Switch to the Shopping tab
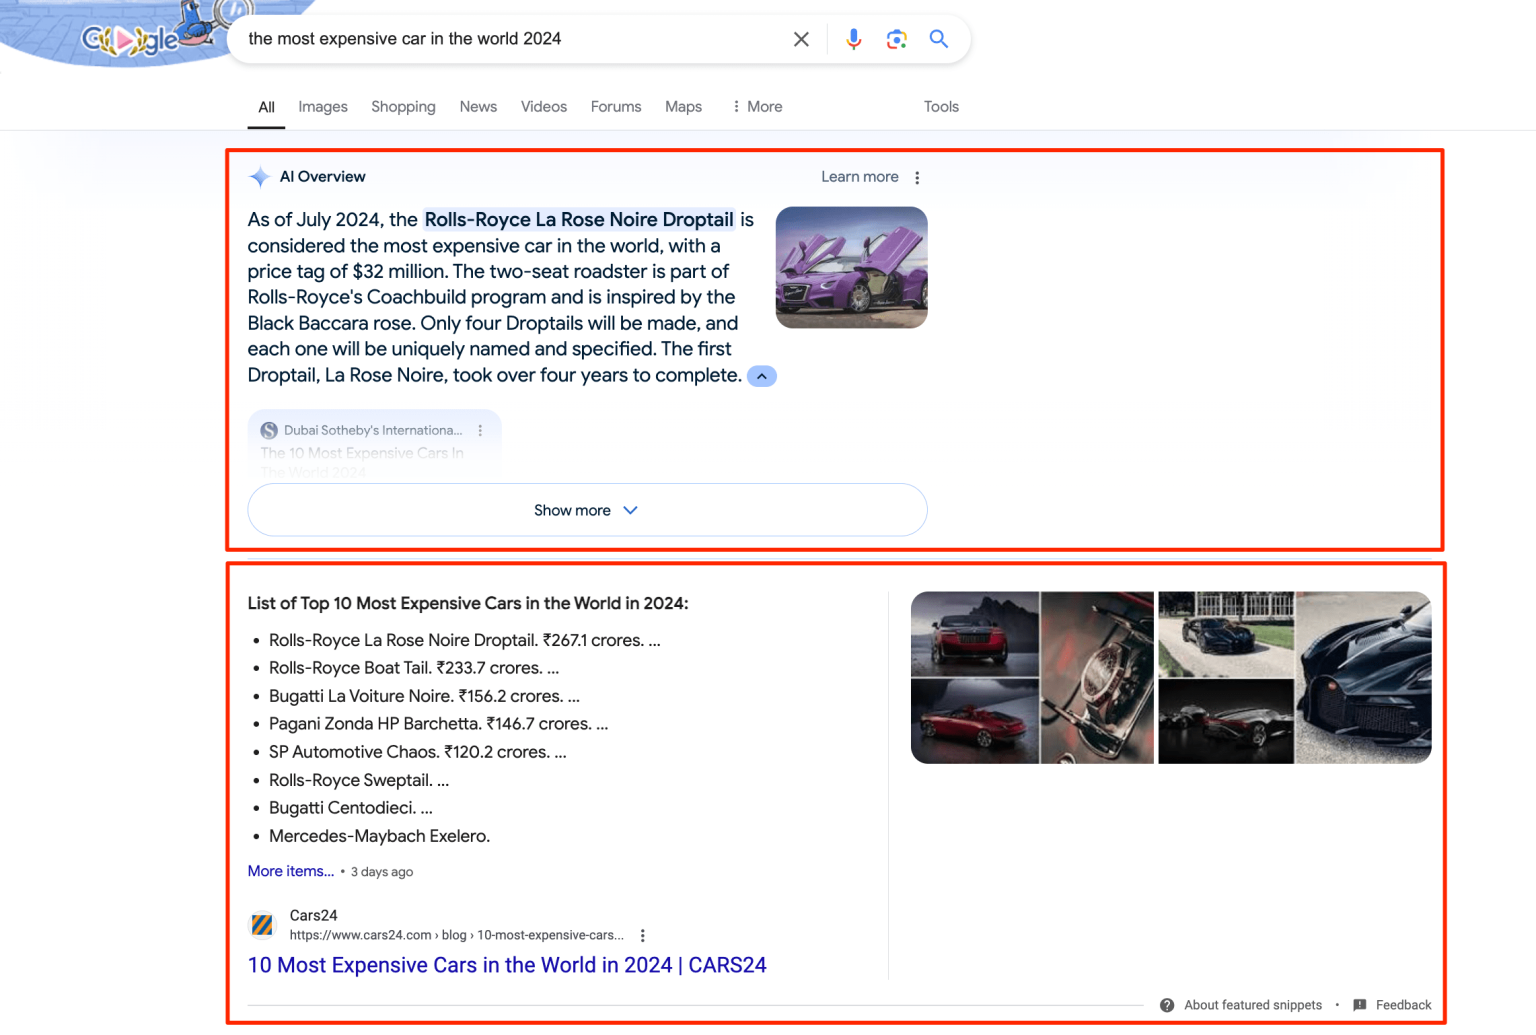This screenshot has width=1536, height=1035. [403, 106]
